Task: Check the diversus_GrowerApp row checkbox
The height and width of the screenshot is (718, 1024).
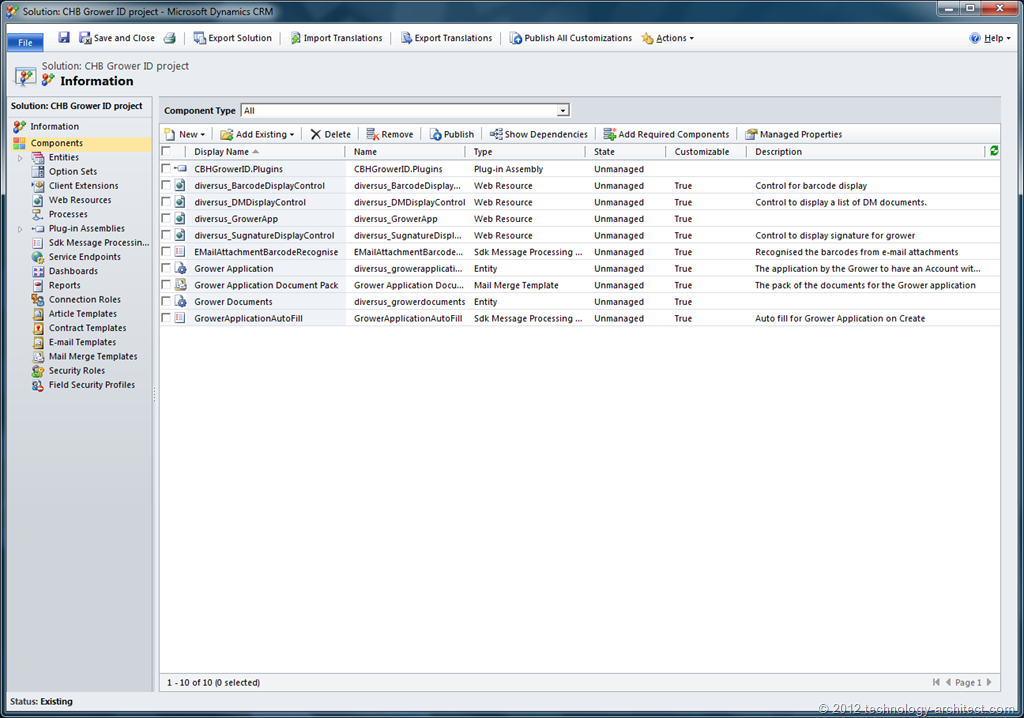Action: point(166,218)
